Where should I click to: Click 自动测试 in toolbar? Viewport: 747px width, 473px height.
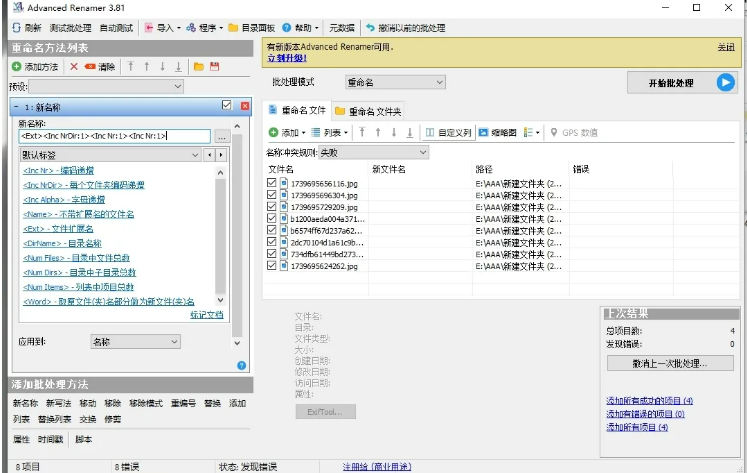116,28
